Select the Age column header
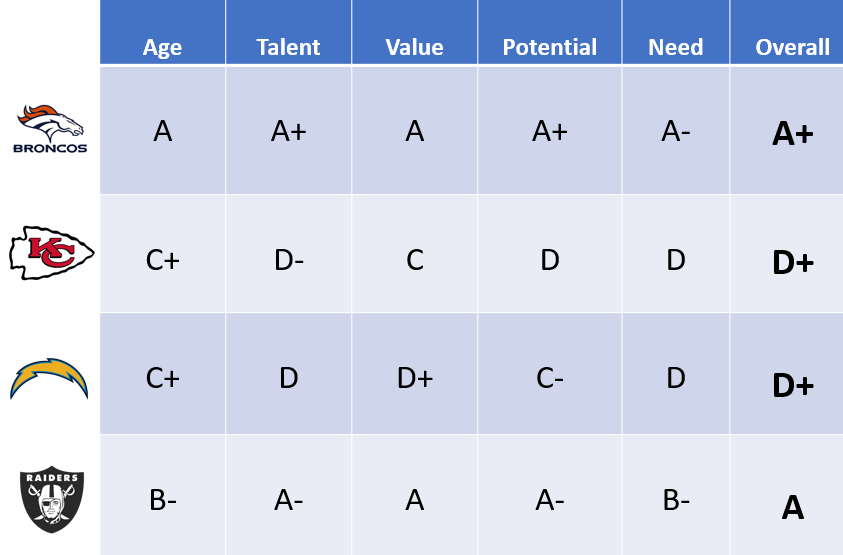The image size is (843, 555). (x=162, y=32)
